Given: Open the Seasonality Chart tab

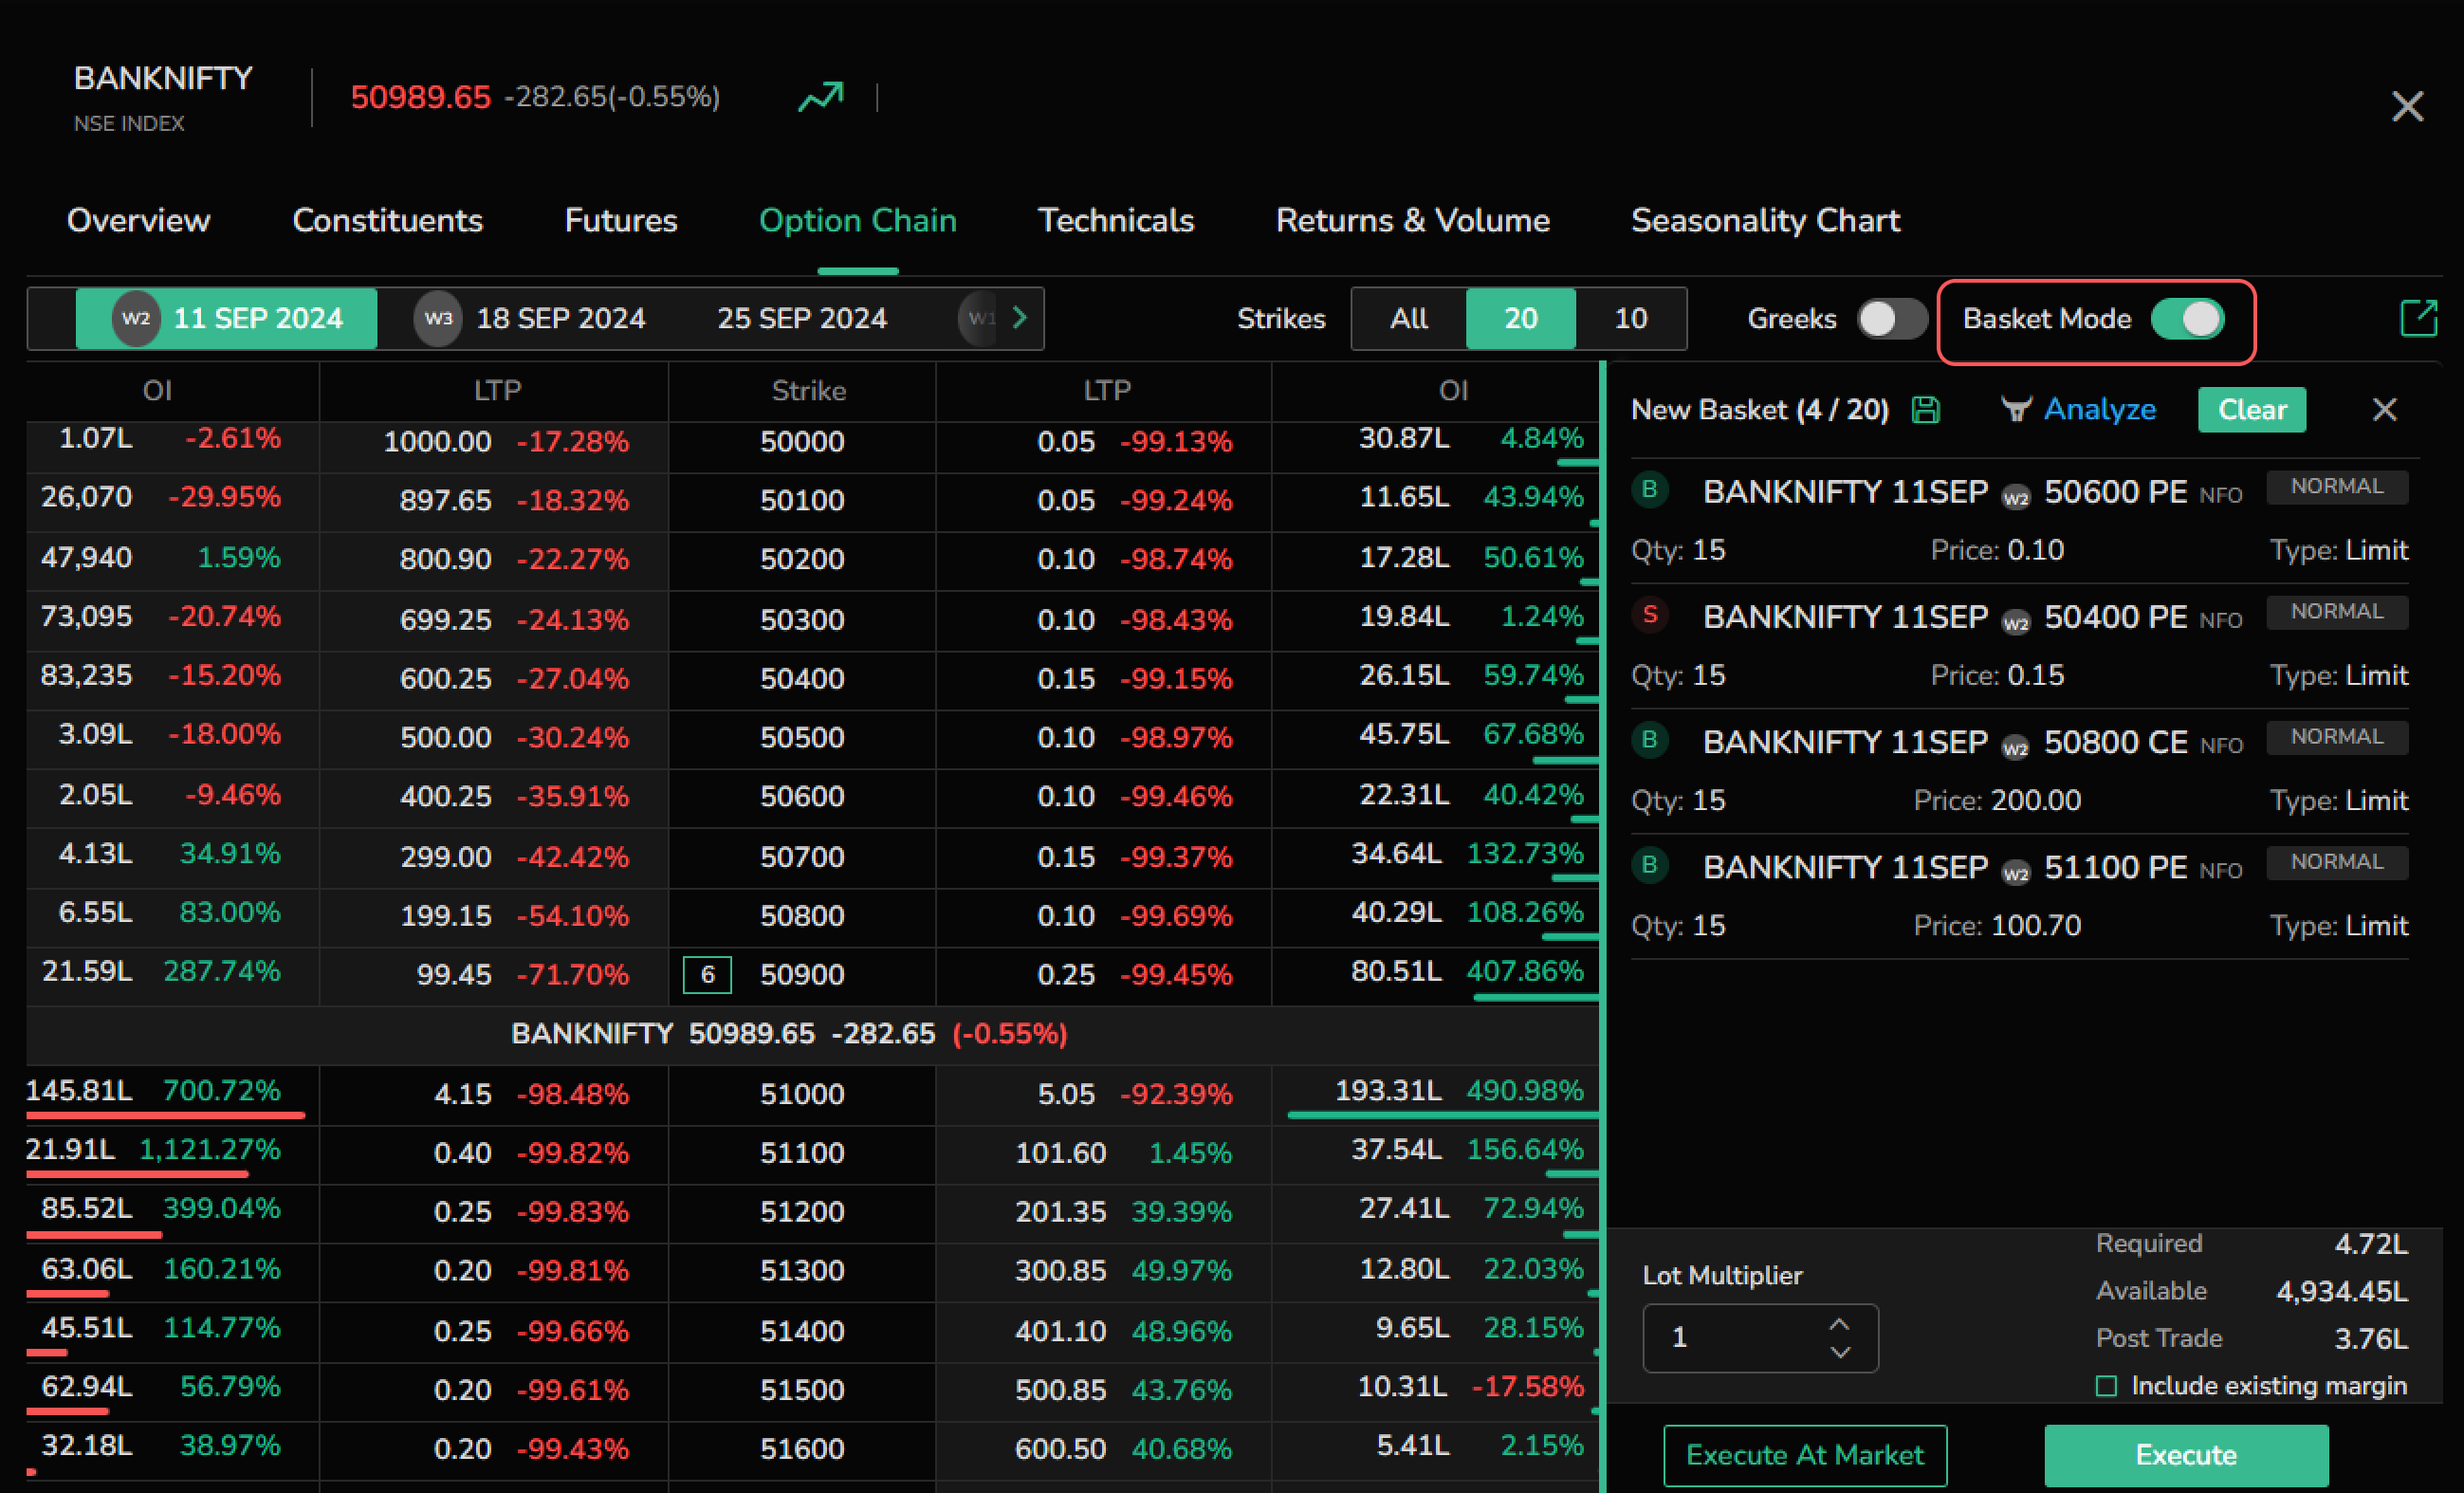Looking at the screenshot, I should tap(1765, 220).
